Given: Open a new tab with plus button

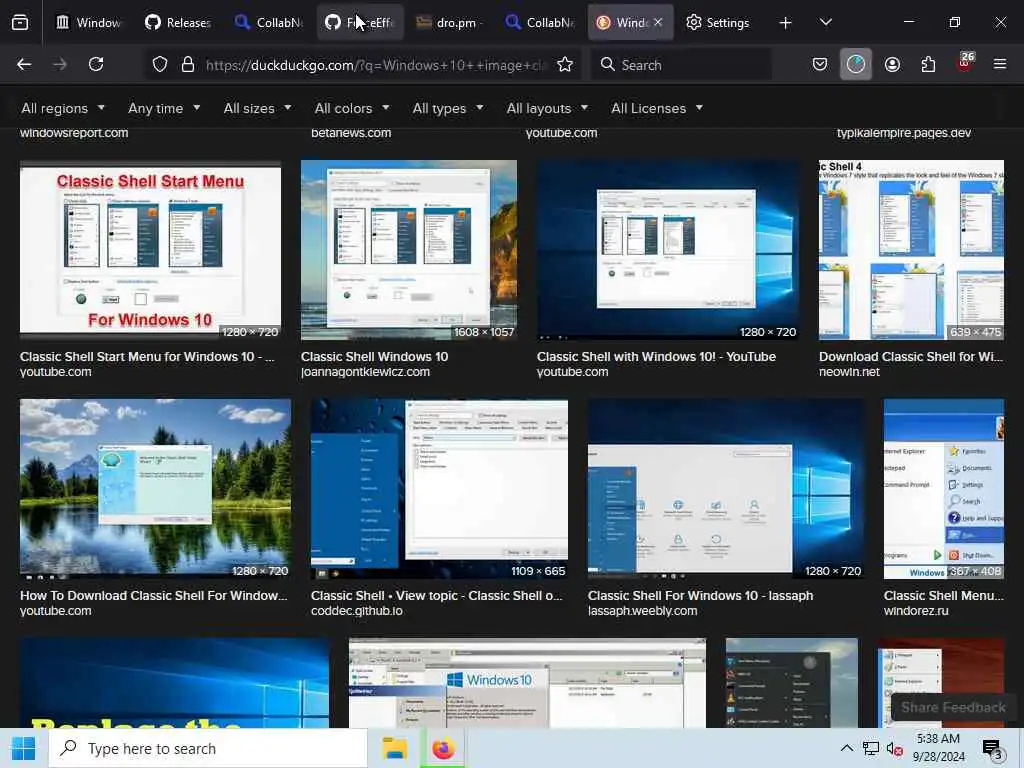Looking at the screenshot, I should pos(786,23).
